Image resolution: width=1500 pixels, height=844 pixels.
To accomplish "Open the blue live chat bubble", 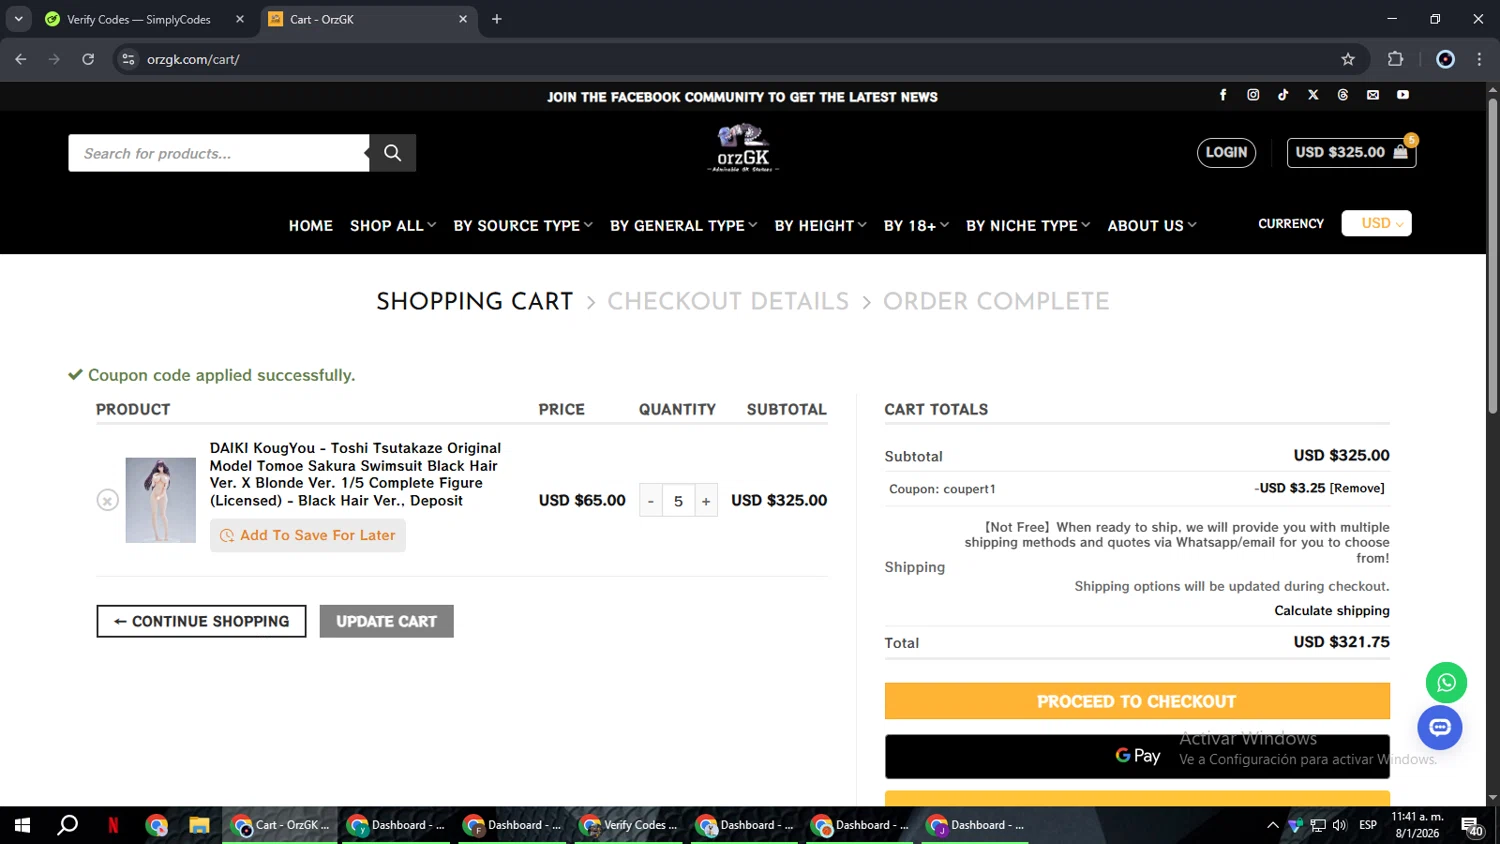I will pyautogui.click(x=1440, y=728).
